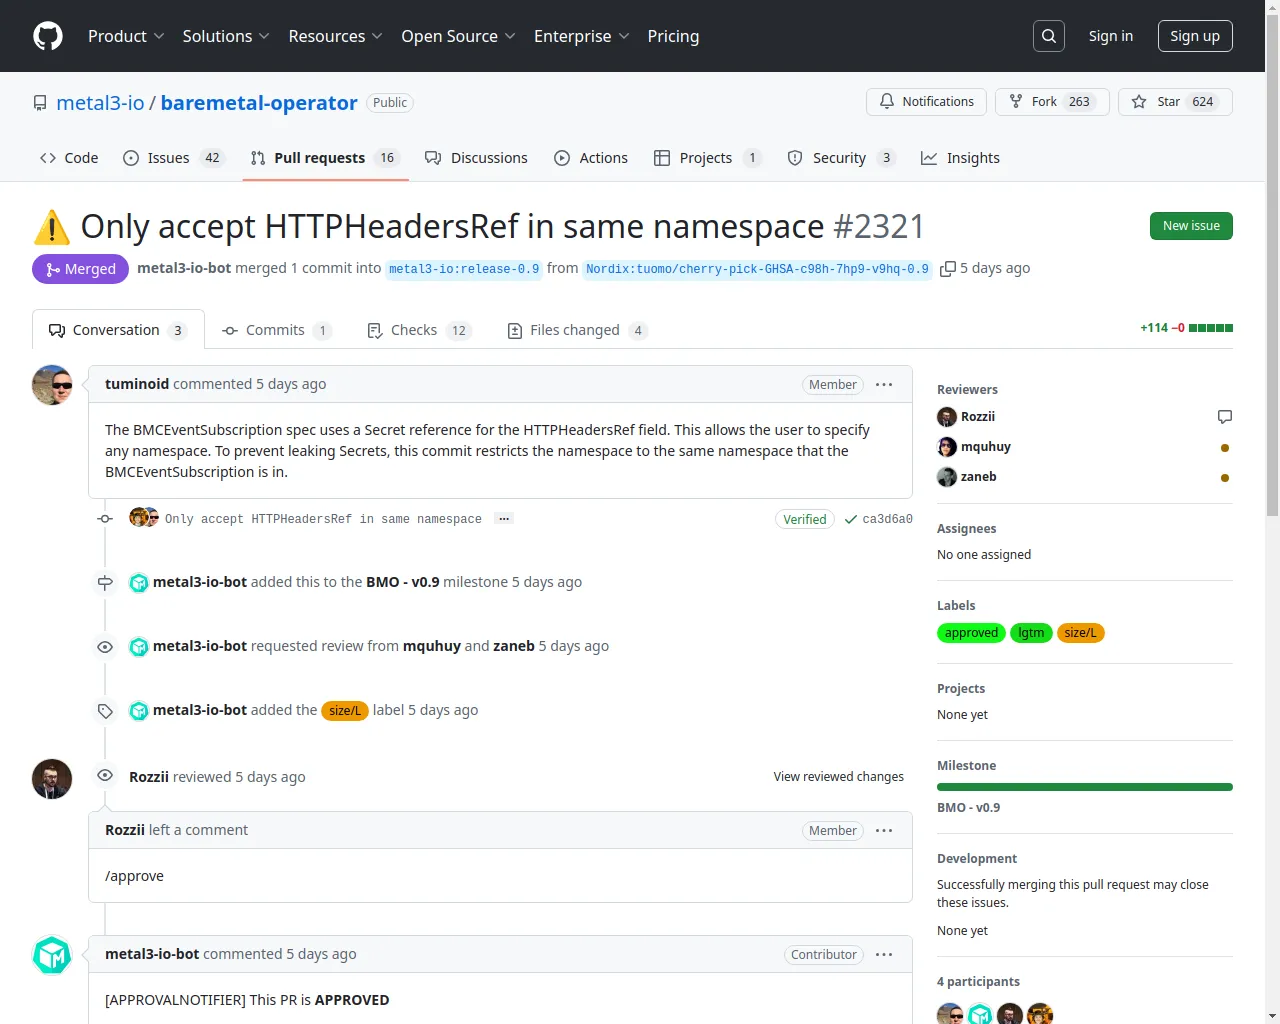Viewport: 1280px width, 1024px height.
Task: Click the Verified commit badge
Action: pyautogui.click(x=805, y=519)
